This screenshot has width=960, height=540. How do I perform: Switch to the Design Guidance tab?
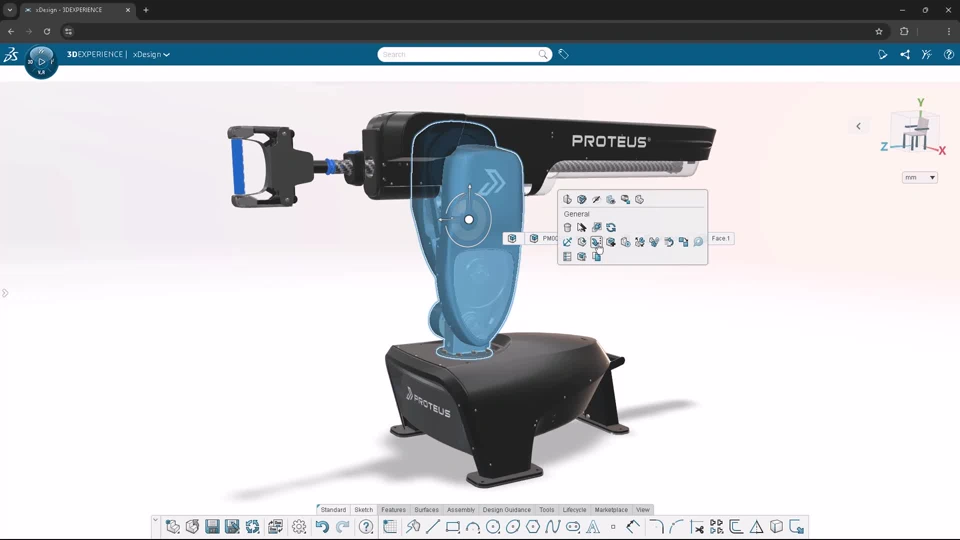click(507, 509)
